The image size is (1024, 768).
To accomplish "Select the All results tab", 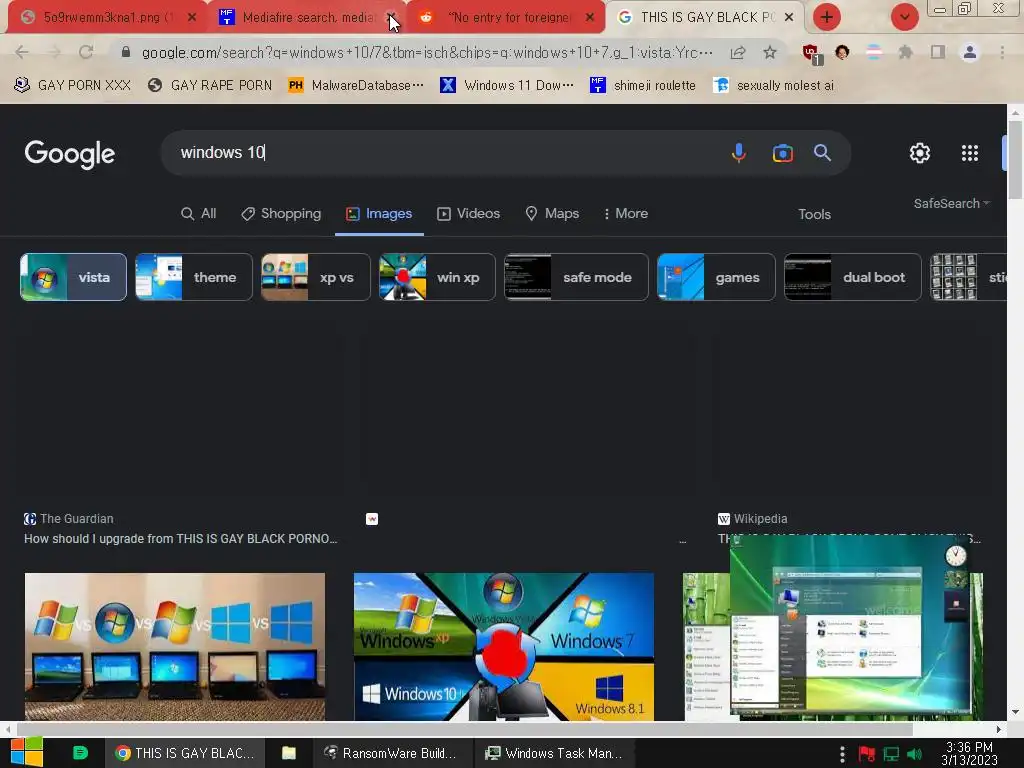I will pos(198,214).
